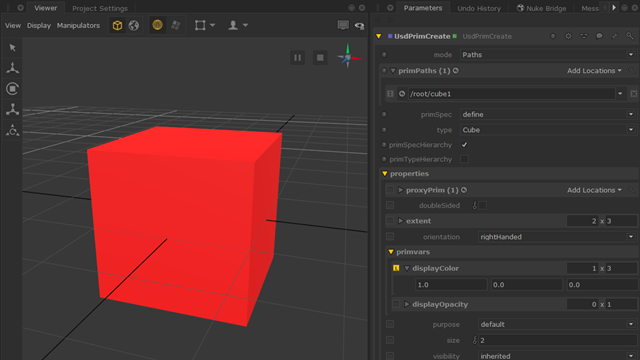Click the grid planes icon
The height and width of the screenshot is (360, 640).
(x=176, y=25)
